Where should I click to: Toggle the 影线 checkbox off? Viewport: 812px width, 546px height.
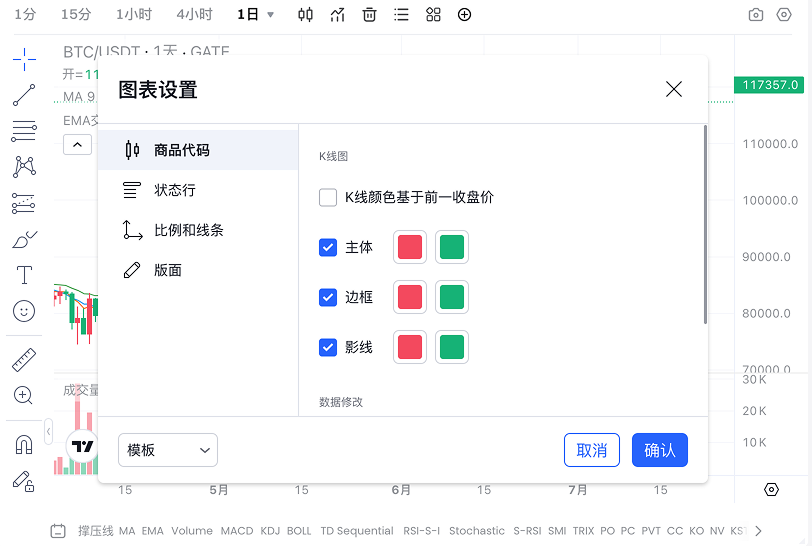point(328,347)
